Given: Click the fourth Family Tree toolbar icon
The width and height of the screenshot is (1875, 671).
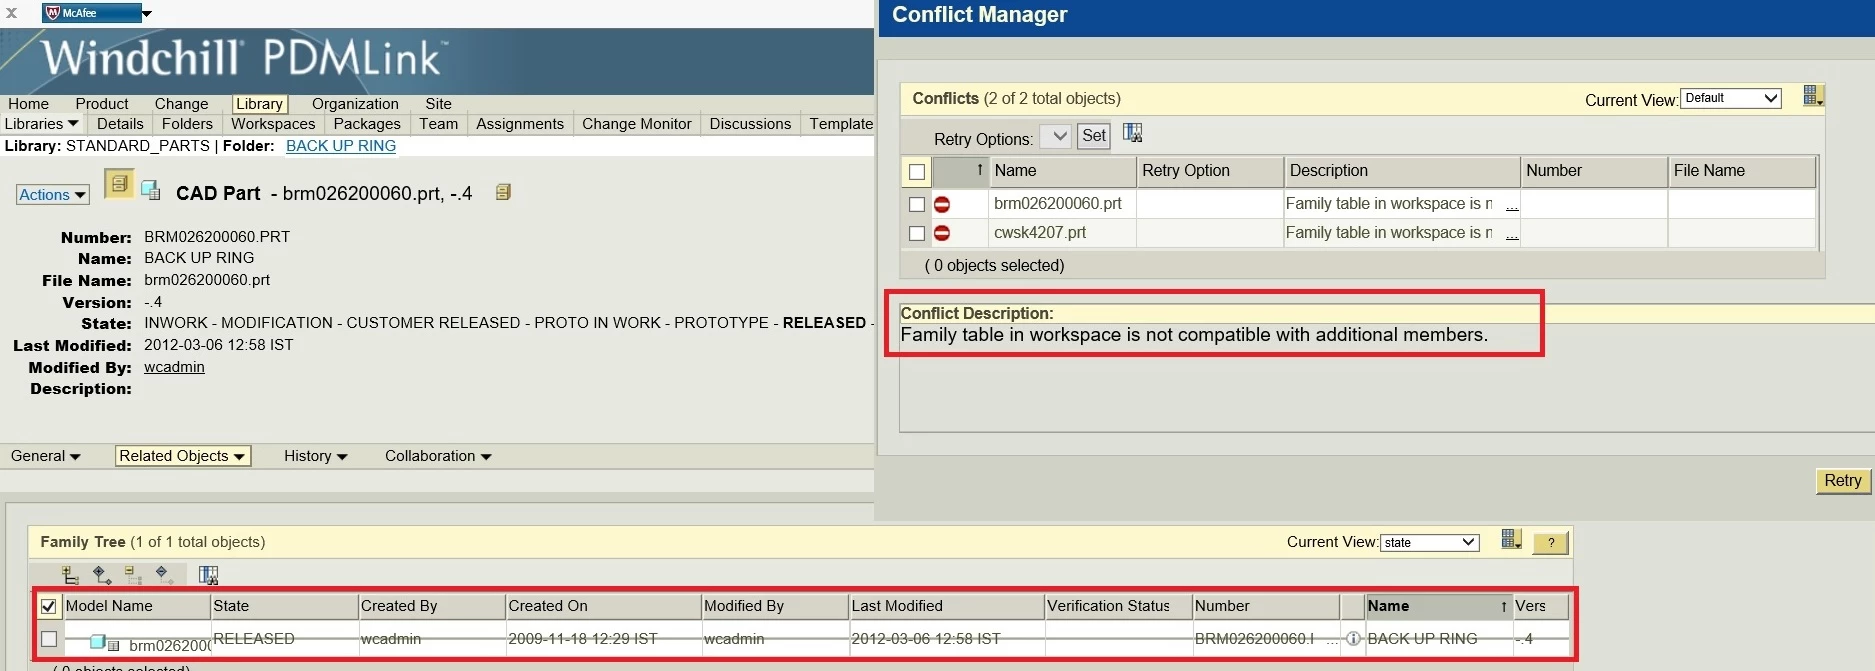Looking at the screenshot, I should 164,575.
